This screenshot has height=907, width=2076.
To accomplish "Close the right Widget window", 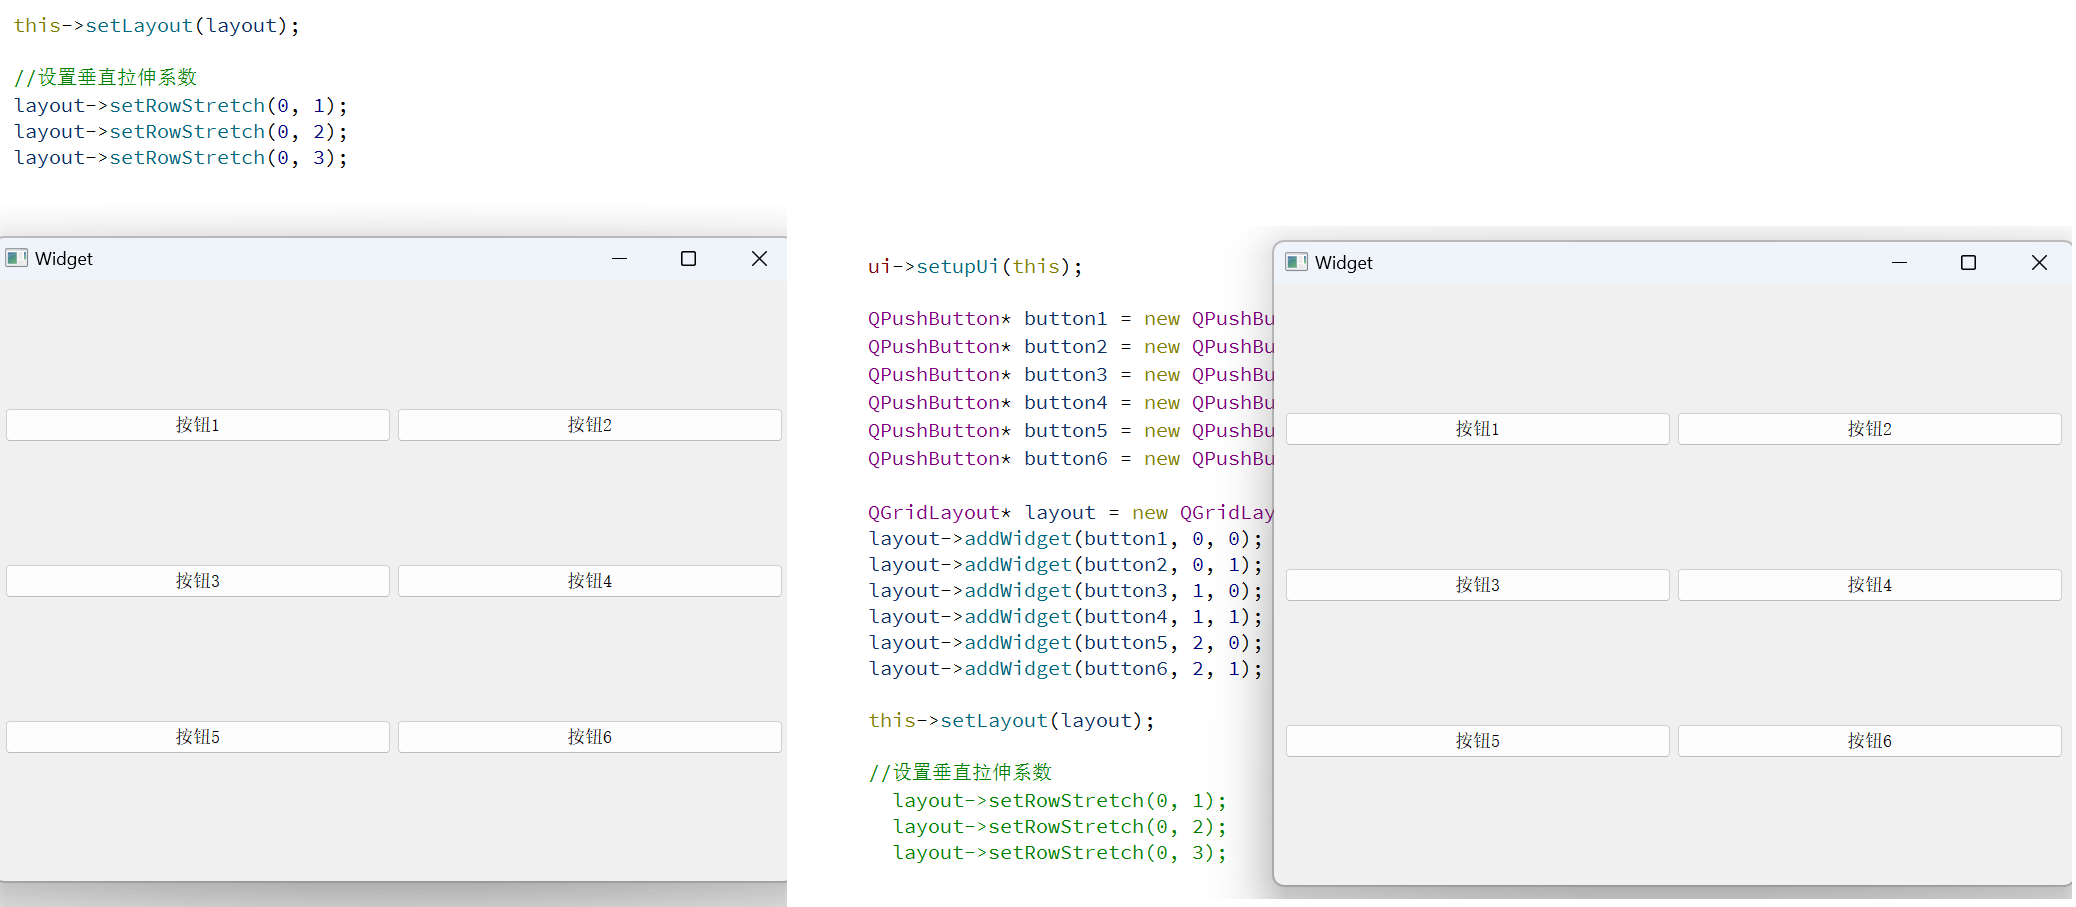I will [x=2039, y=262].
